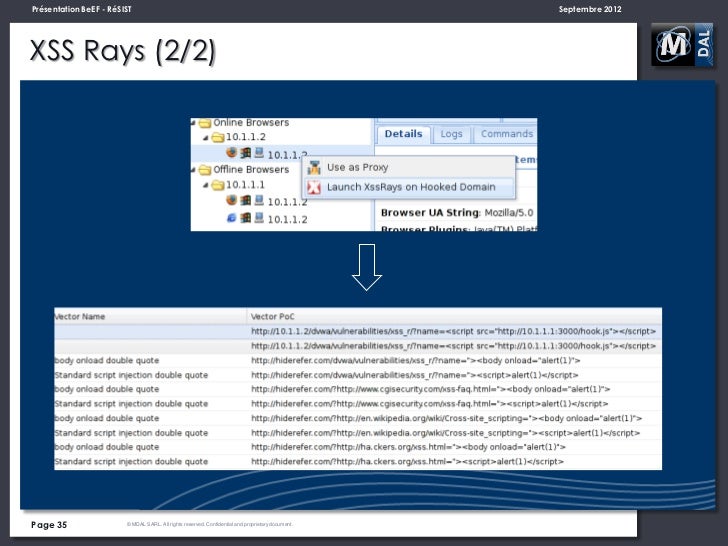This screenshot has width=728, height=546.
Task: Collapse the Online Browsers tree node
Action: (194, 123)
